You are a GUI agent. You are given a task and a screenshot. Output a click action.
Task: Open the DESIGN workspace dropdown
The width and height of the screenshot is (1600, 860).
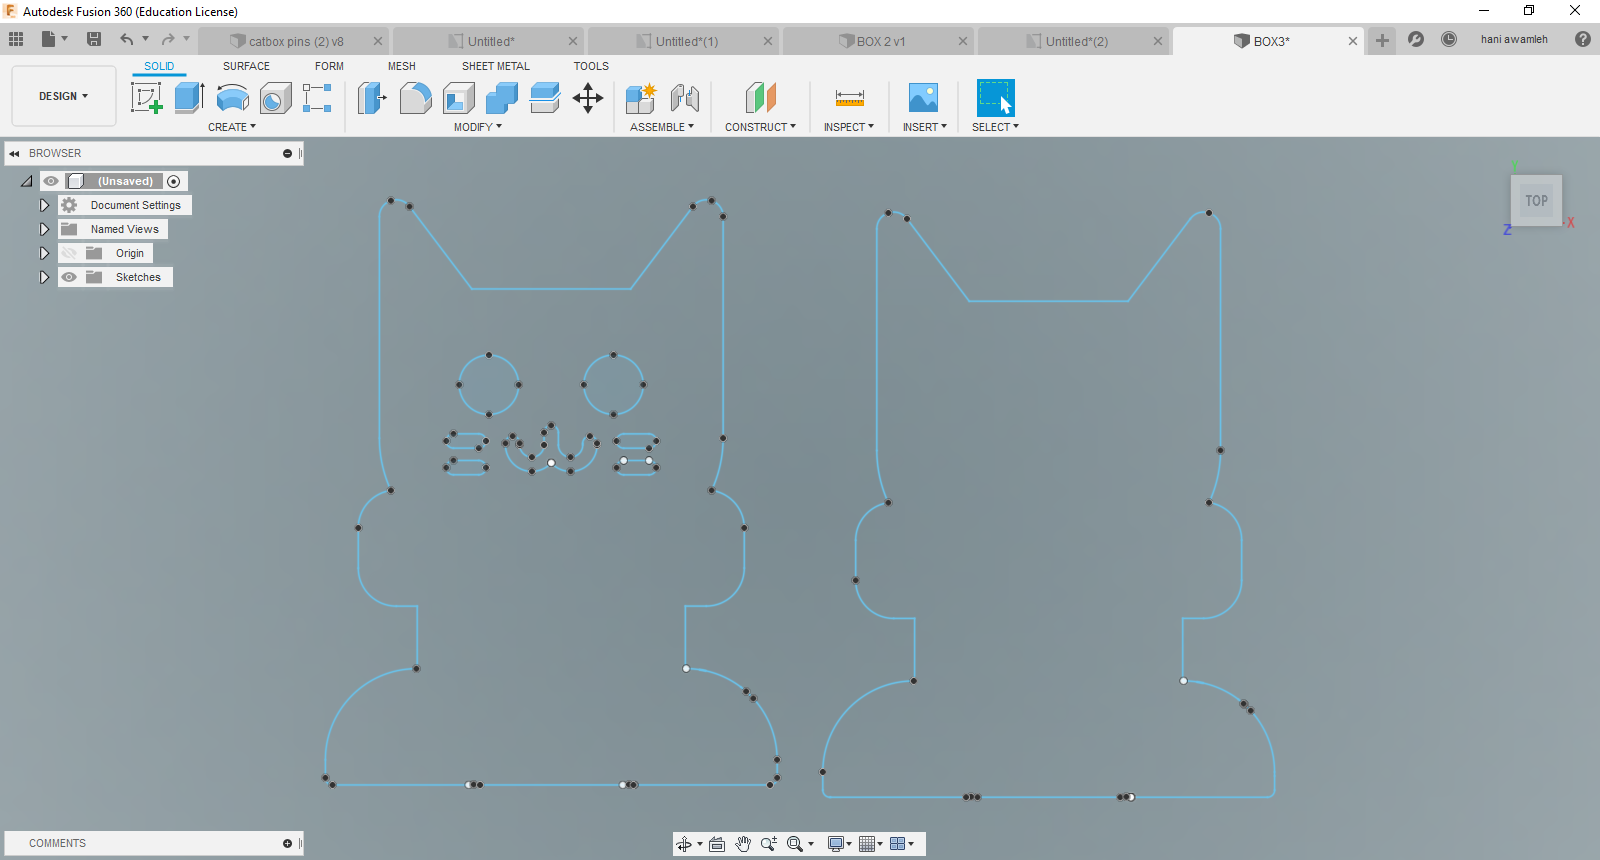click(64, 96)
